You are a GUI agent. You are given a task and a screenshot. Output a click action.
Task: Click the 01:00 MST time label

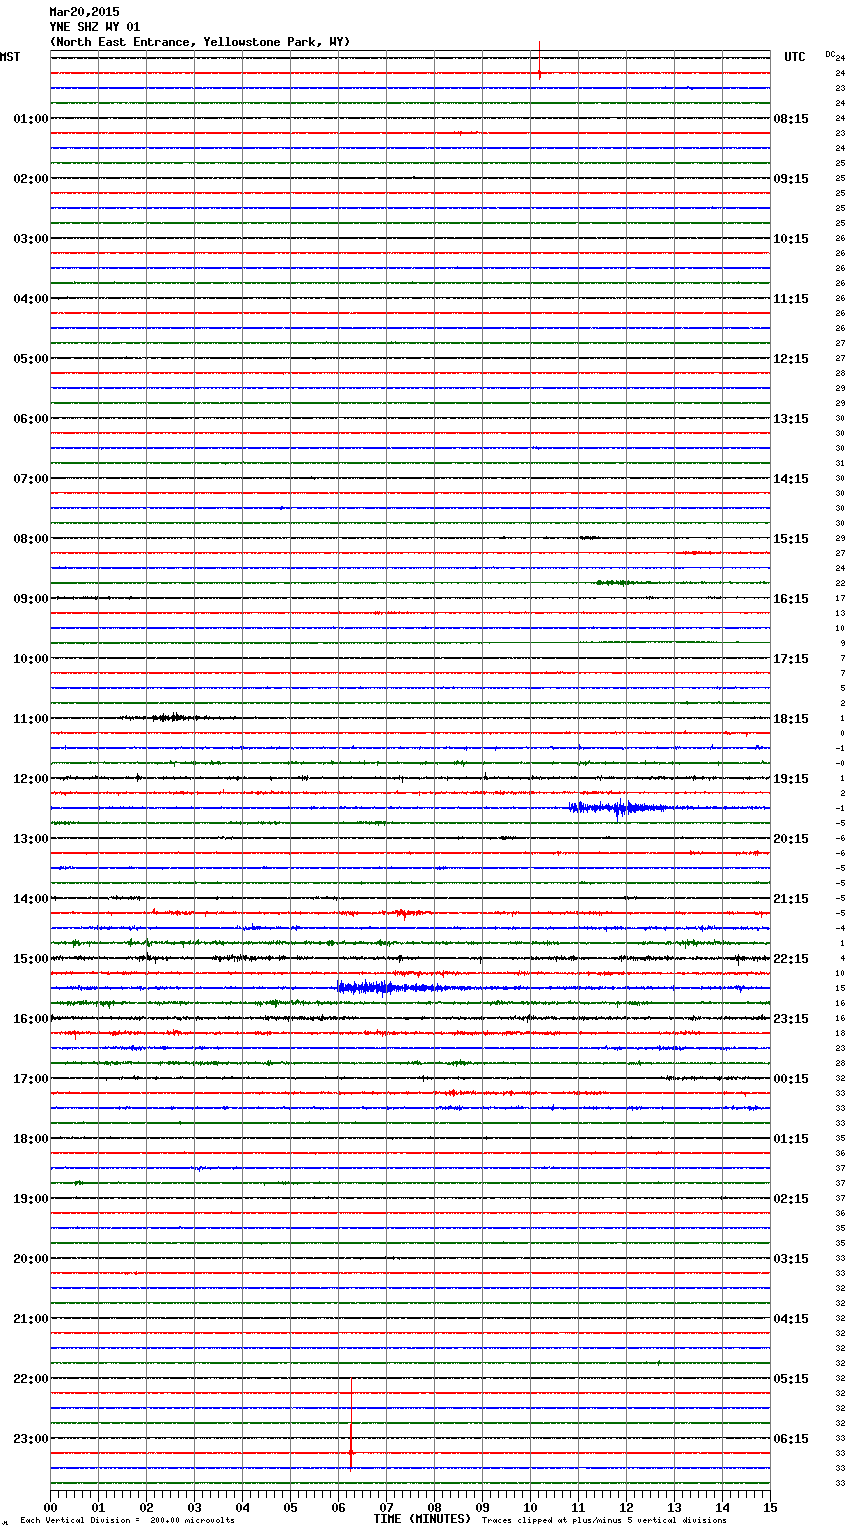(31, 119)
